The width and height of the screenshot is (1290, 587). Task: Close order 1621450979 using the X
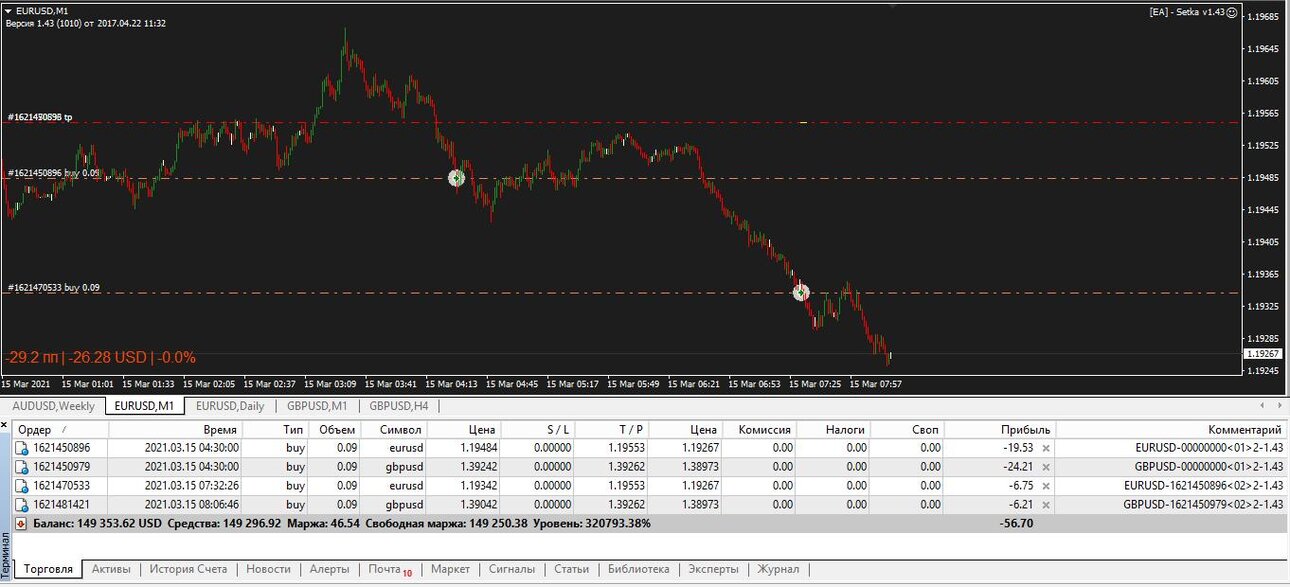1046,467
